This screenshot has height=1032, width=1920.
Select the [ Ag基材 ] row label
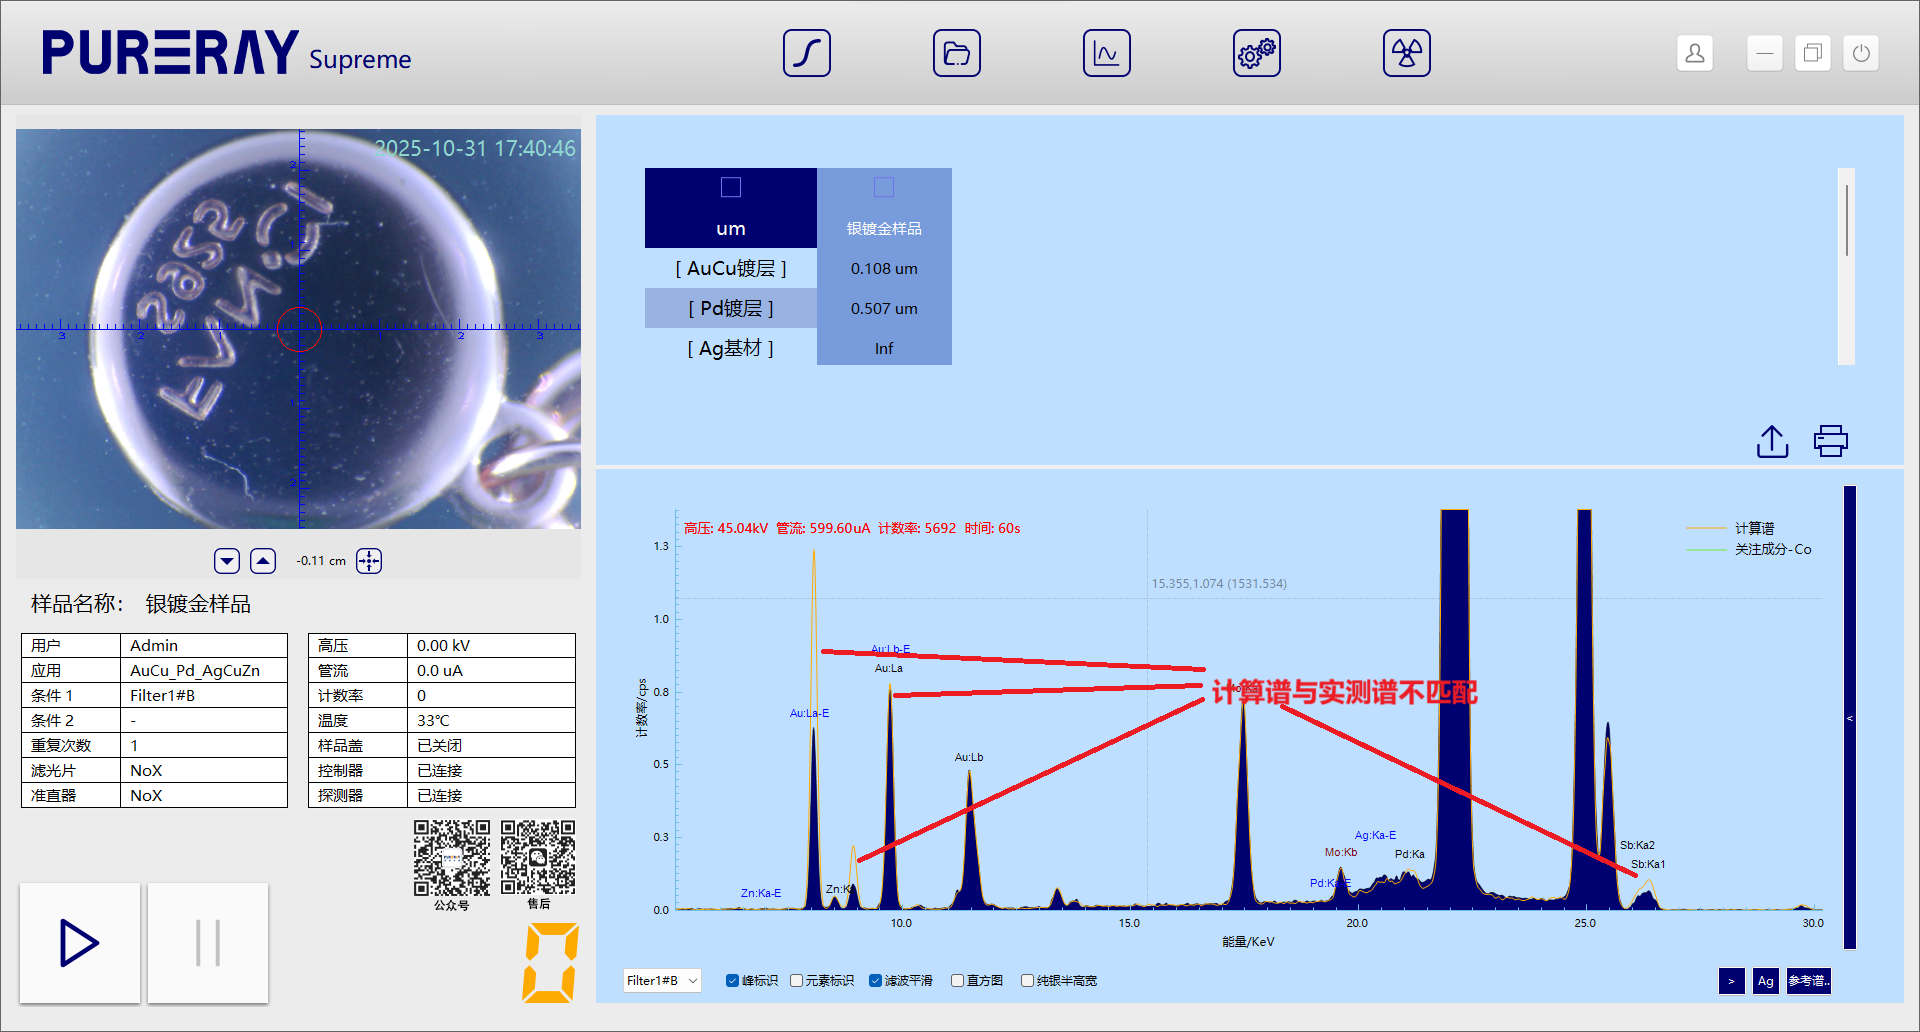[x=731, y=348]
